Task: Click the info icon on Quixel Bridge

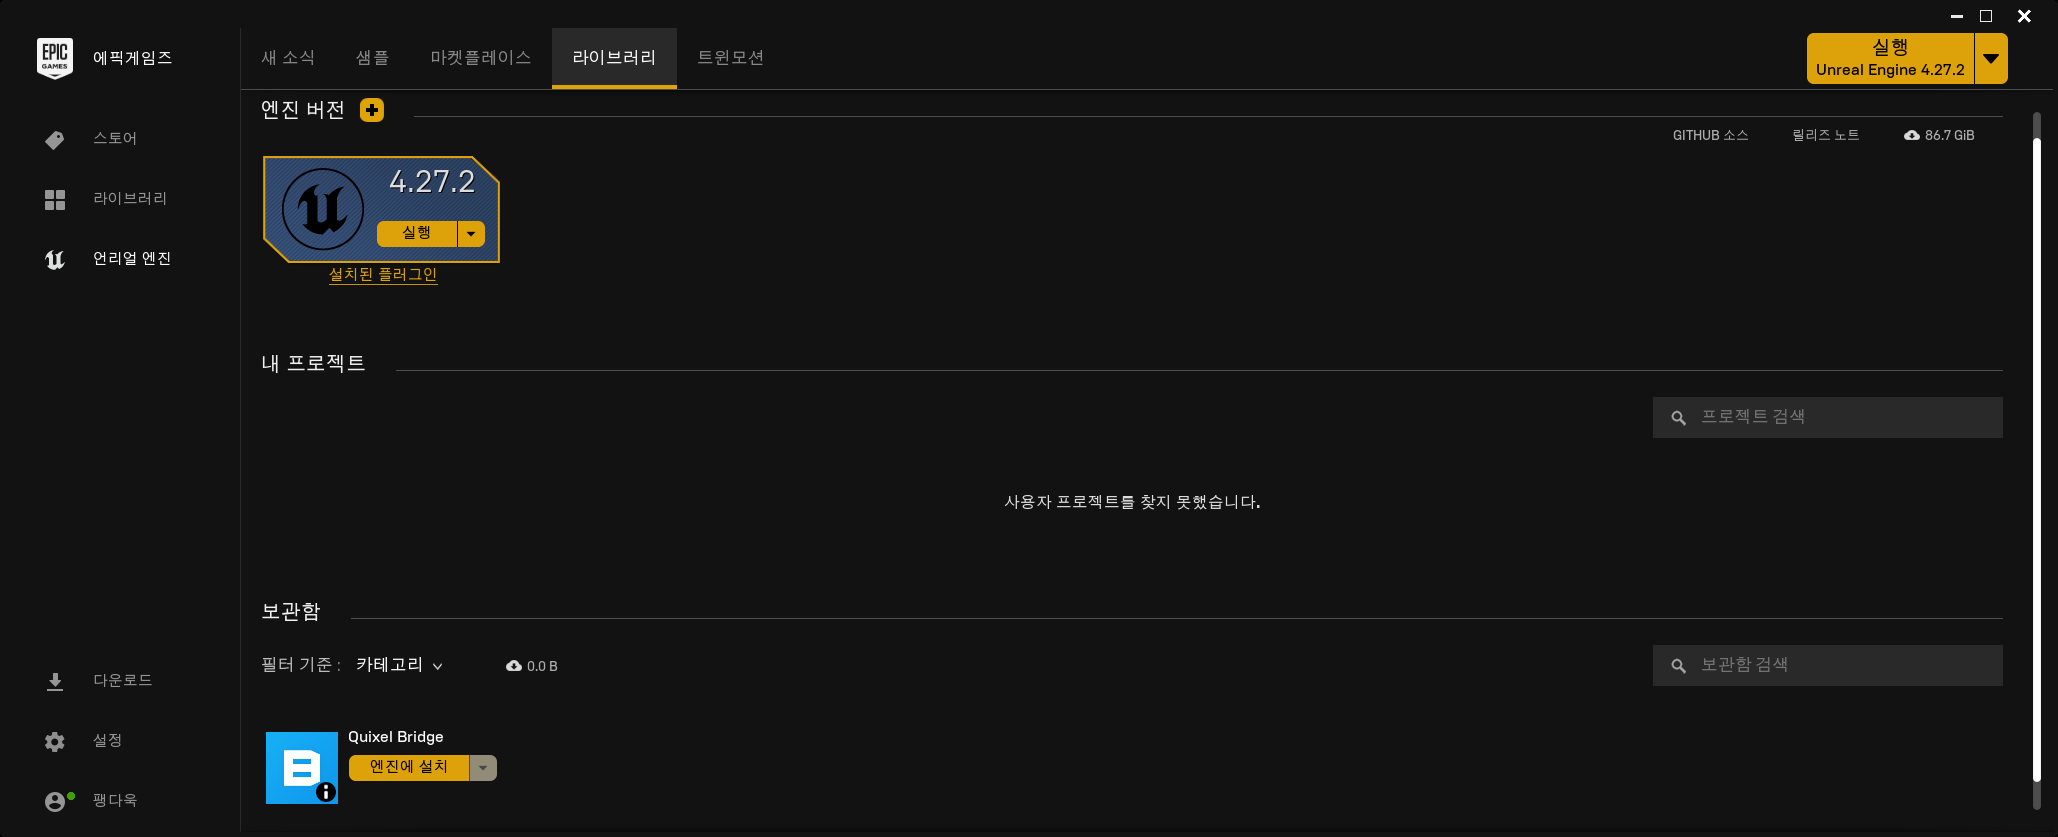Action: pos(326,792)
